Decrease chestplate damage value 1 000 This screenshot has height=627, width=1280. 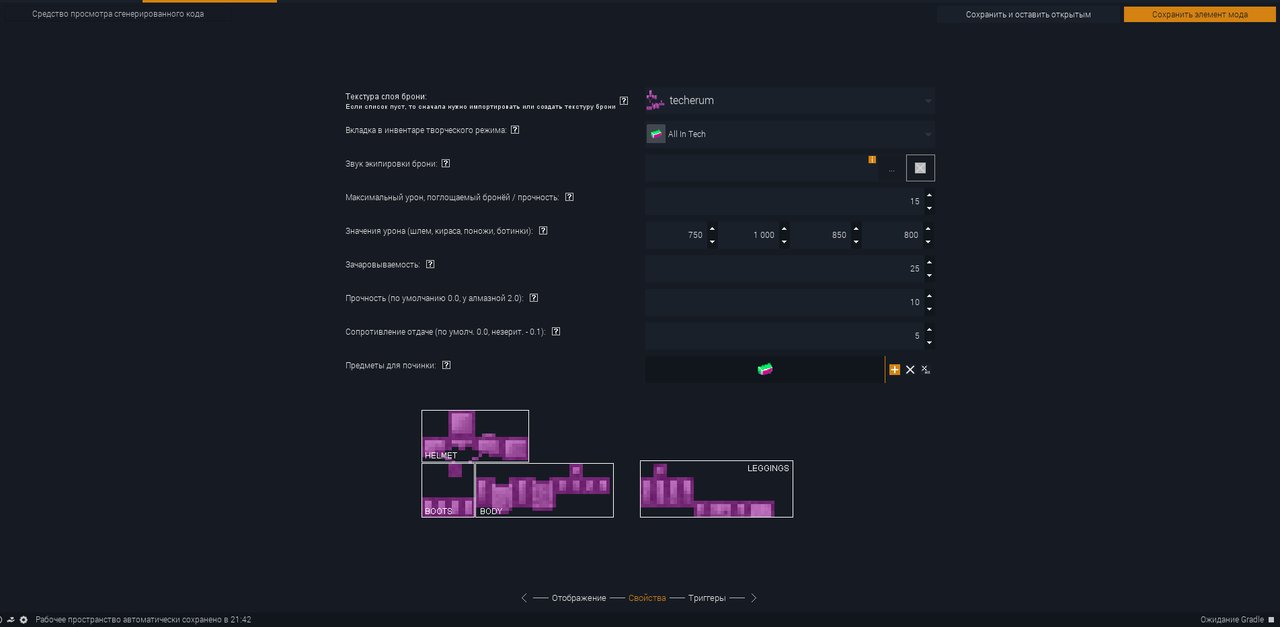[x=784, y=241]
